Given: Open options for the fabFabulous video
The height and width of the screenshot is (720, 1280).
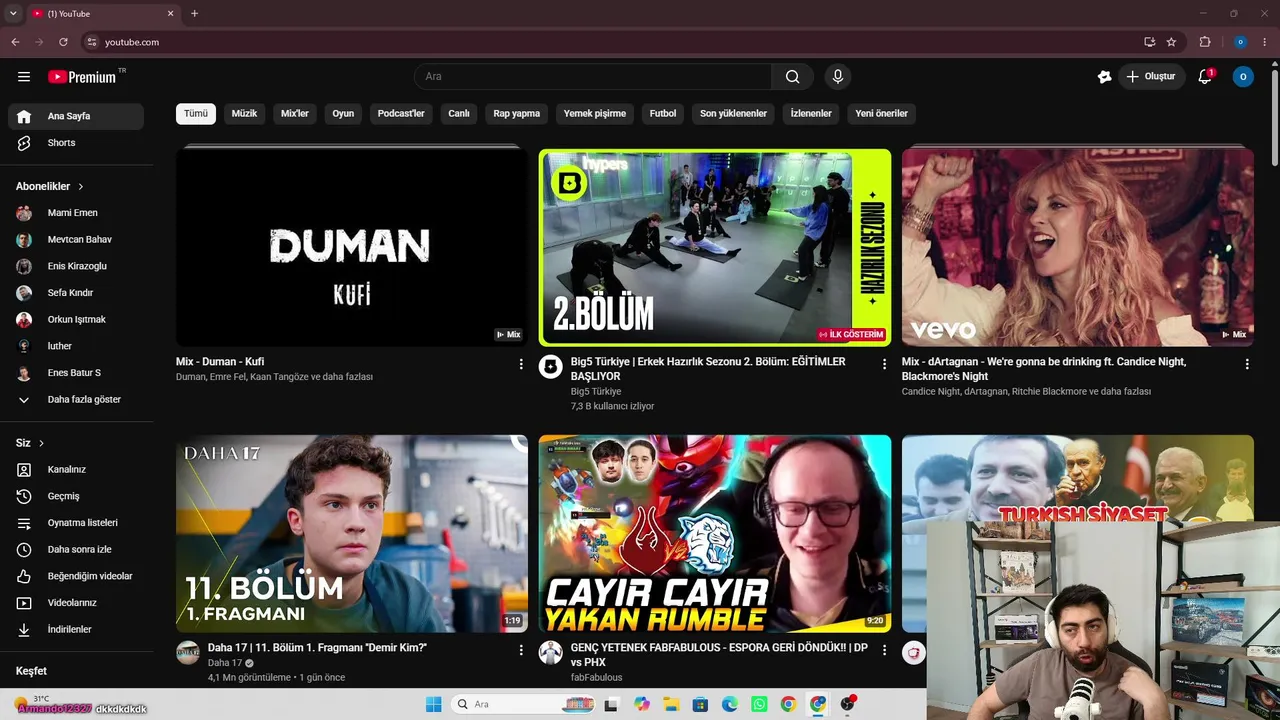Looking at the screenshot, I should pos(884,650).
